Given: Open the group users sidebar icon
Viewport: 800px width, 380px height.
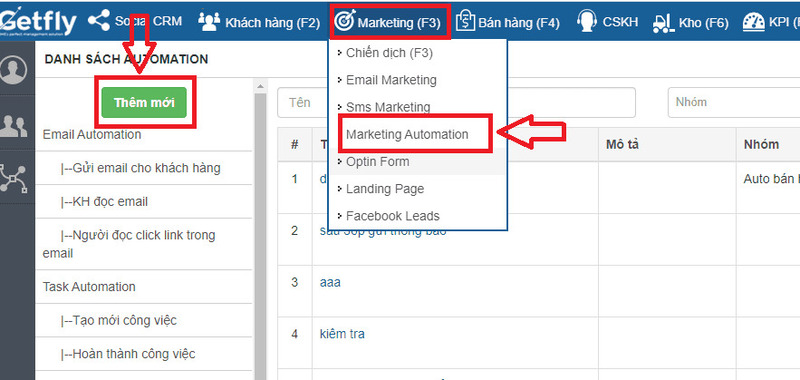Looking at the screenshot, I should click(x=14, y=125).
